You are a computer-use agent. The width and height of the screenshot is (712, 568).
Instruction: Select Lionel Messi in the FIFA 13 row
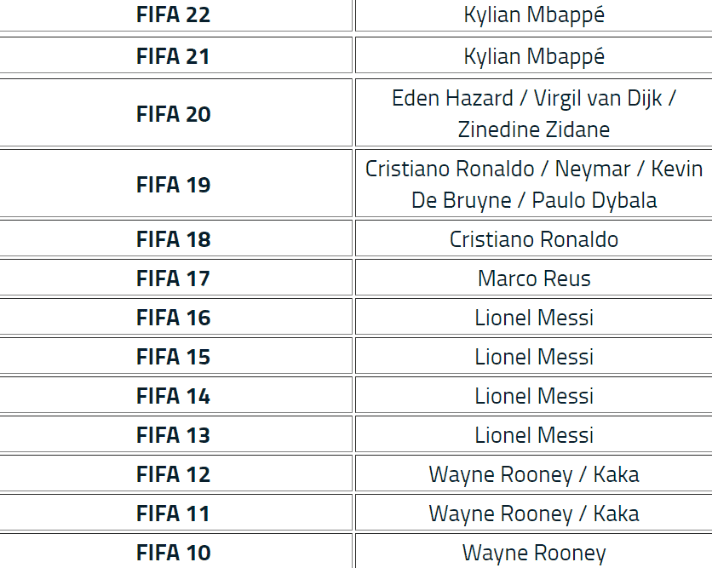click(x=534, y=435)
